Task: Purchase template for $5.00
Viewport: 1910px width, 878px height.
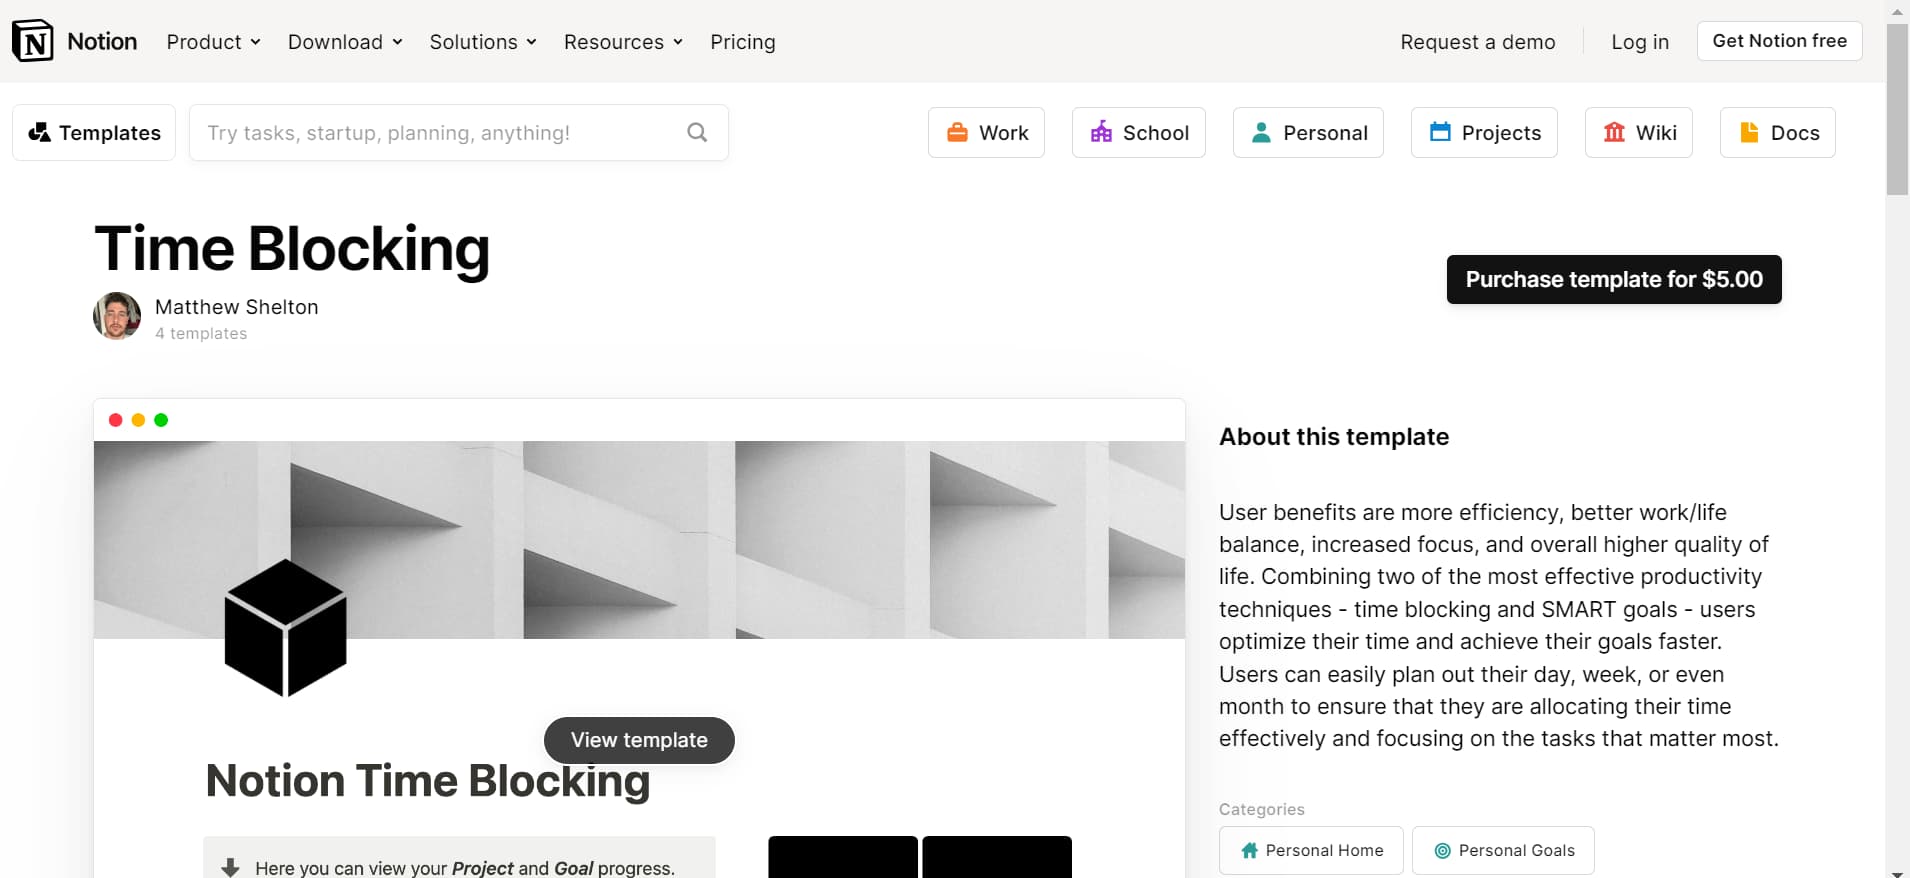Action: pyautogui.click(x=1613, y=280)
